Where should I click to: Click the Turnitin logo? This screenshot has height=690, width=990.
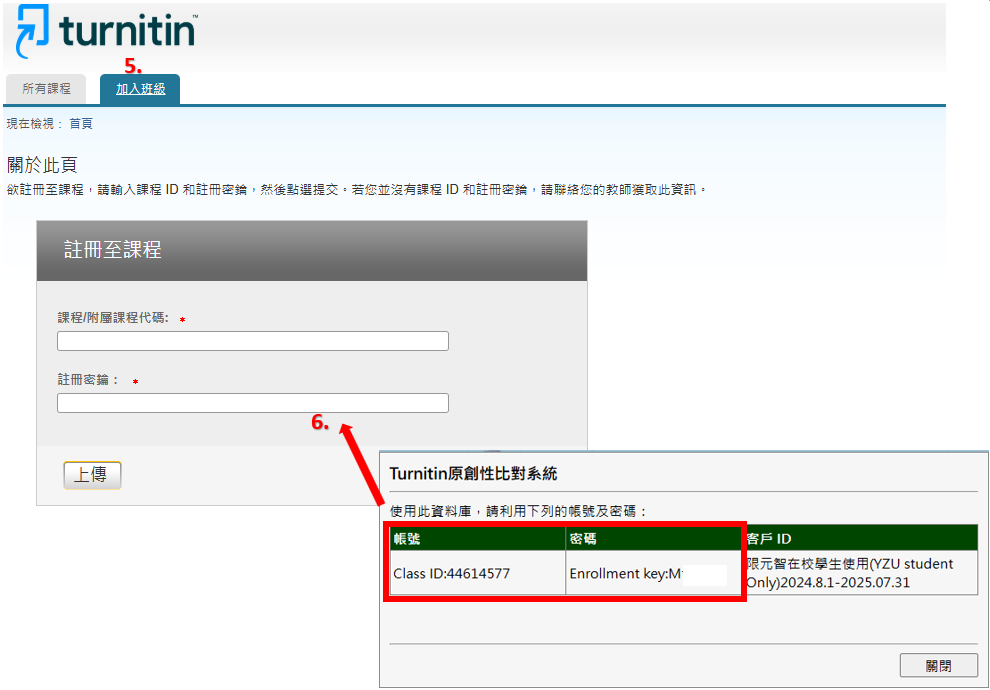[106, 31]
